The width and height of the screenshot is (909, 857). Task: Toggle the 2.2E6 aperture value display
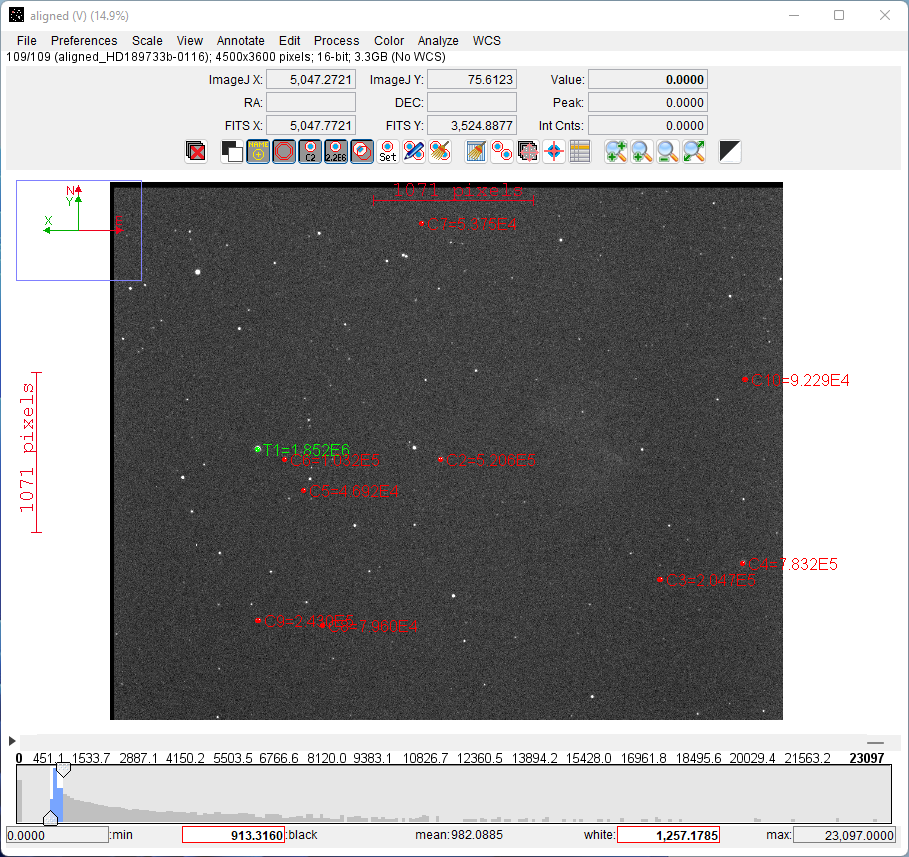tap(336, 151)
